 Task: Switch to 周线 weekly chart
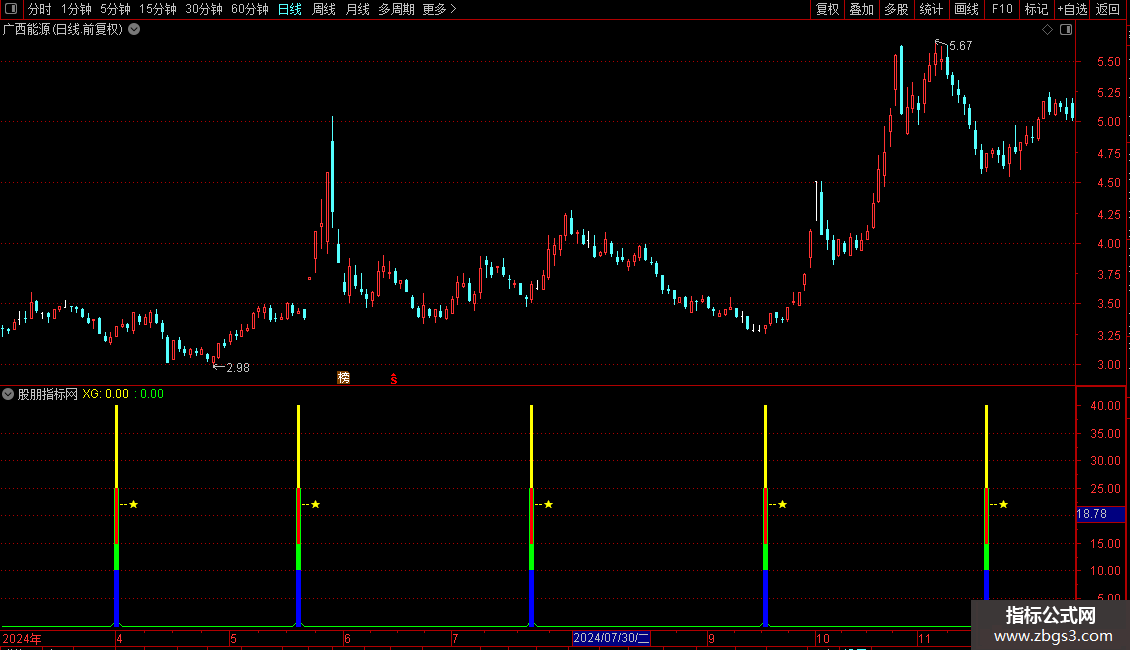(324, 9)
